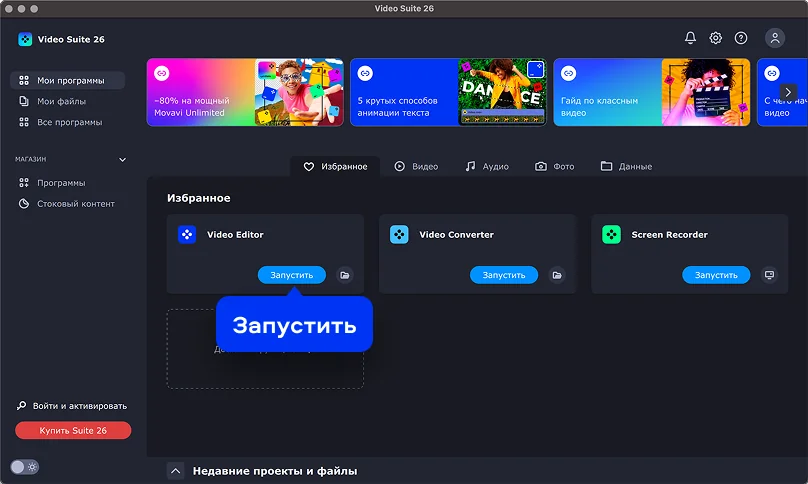Click the Video Converter title text
This screenshot has height=484, width=808.
pyautogui.click(x=457, y=235)
